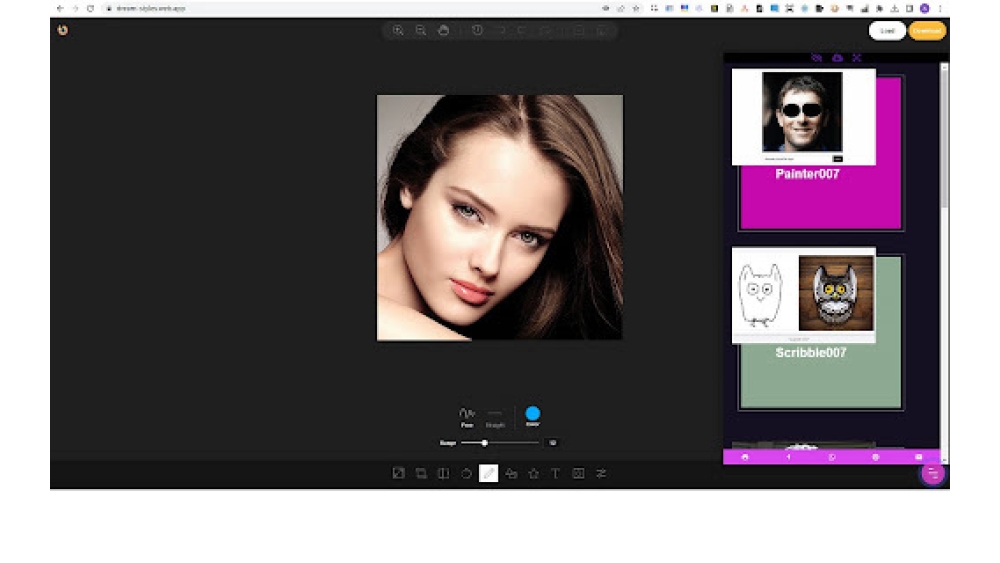
Task: Select the text T tool
Action: (555, 473)
